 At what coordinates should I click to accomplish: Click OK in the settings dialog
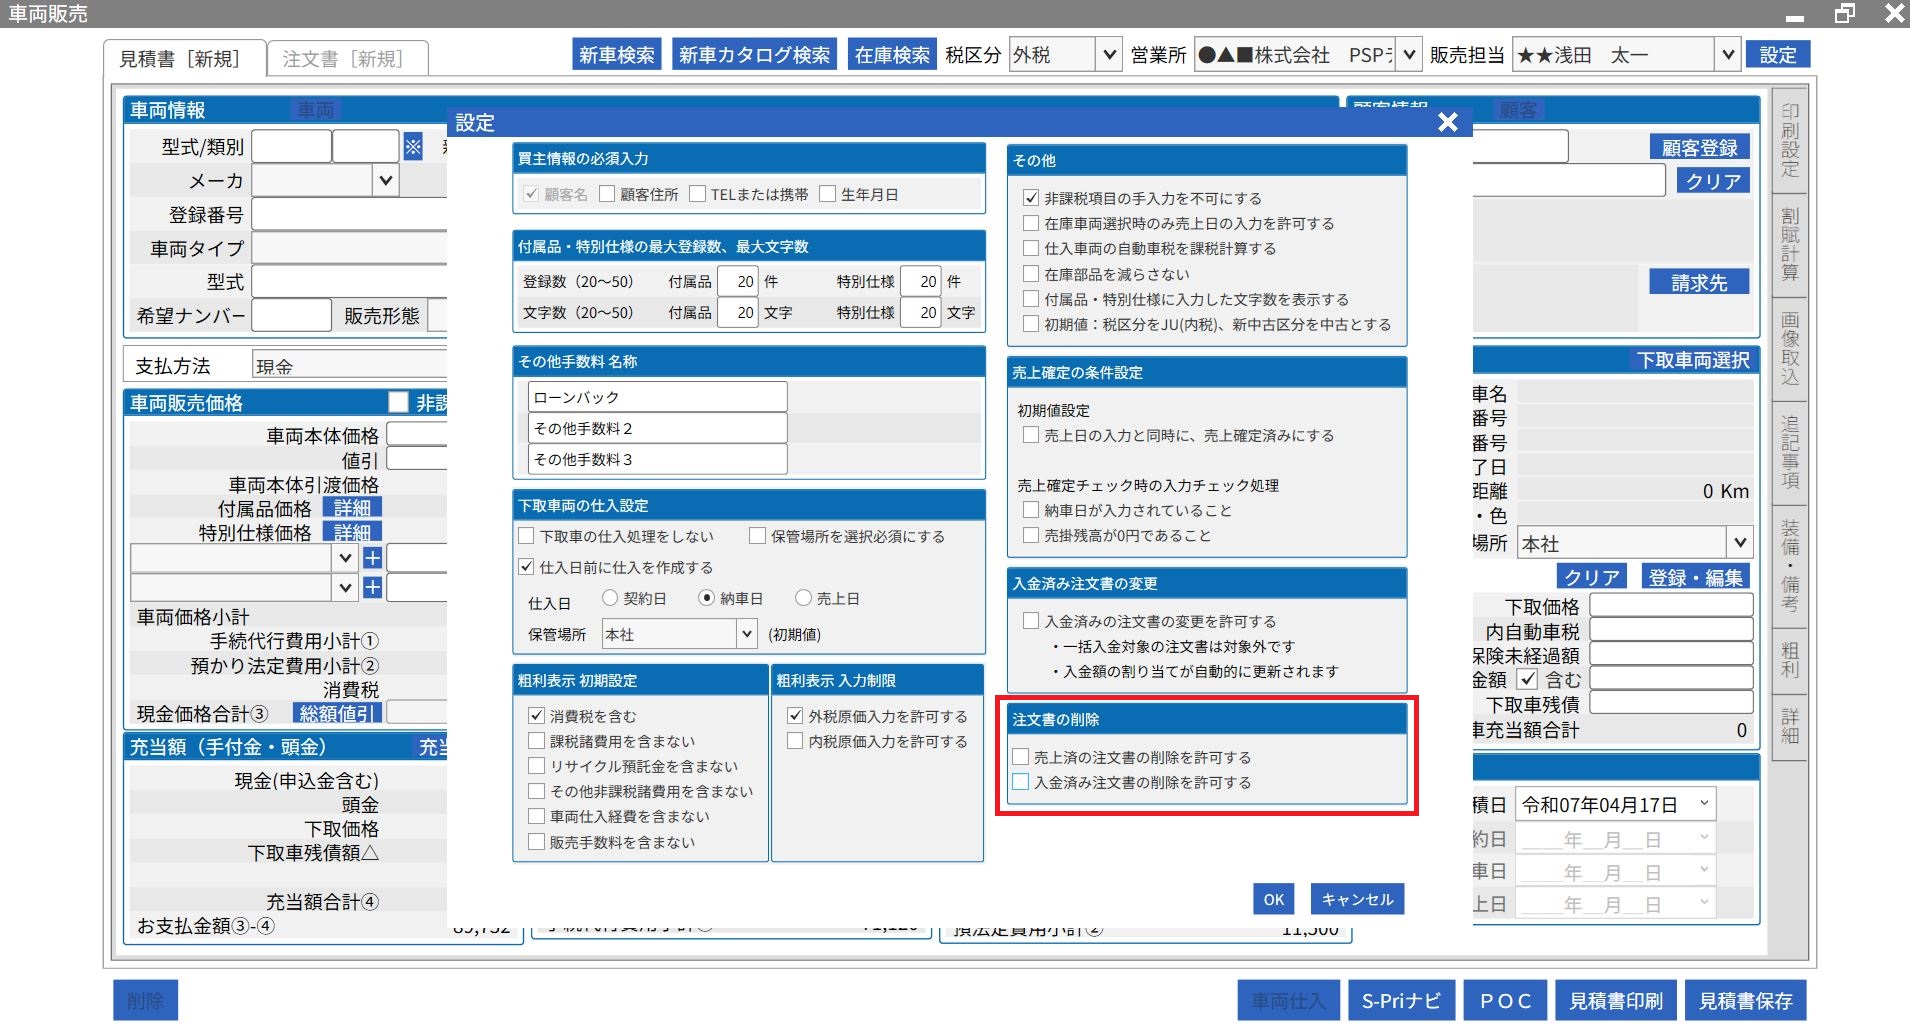pyautogui.click(x=1273, y=899)
